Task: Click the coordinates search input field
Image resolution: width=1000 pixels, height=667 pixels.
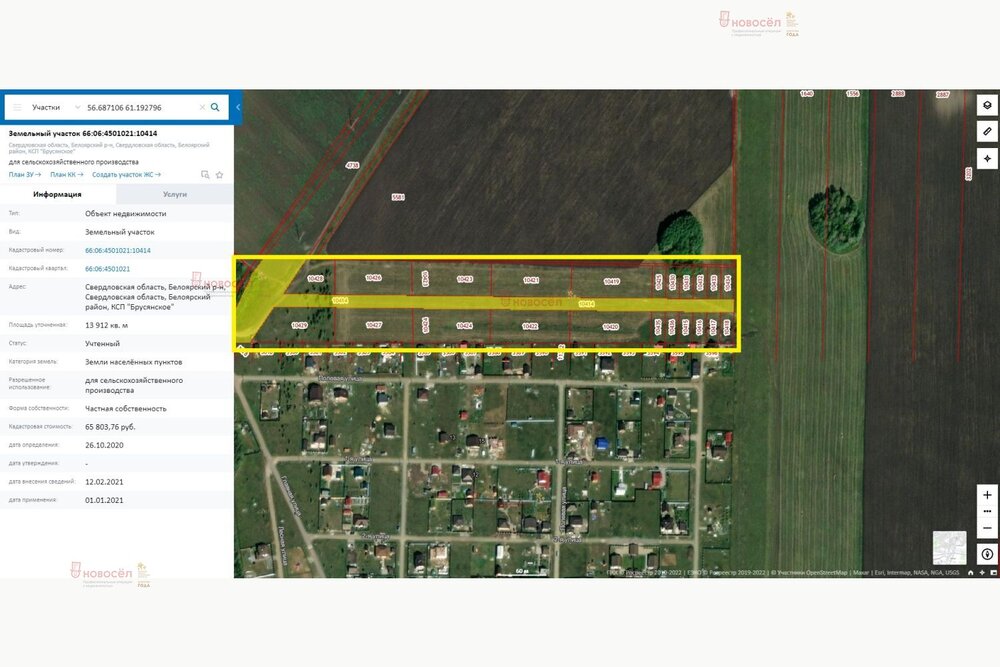Action: 140,107
